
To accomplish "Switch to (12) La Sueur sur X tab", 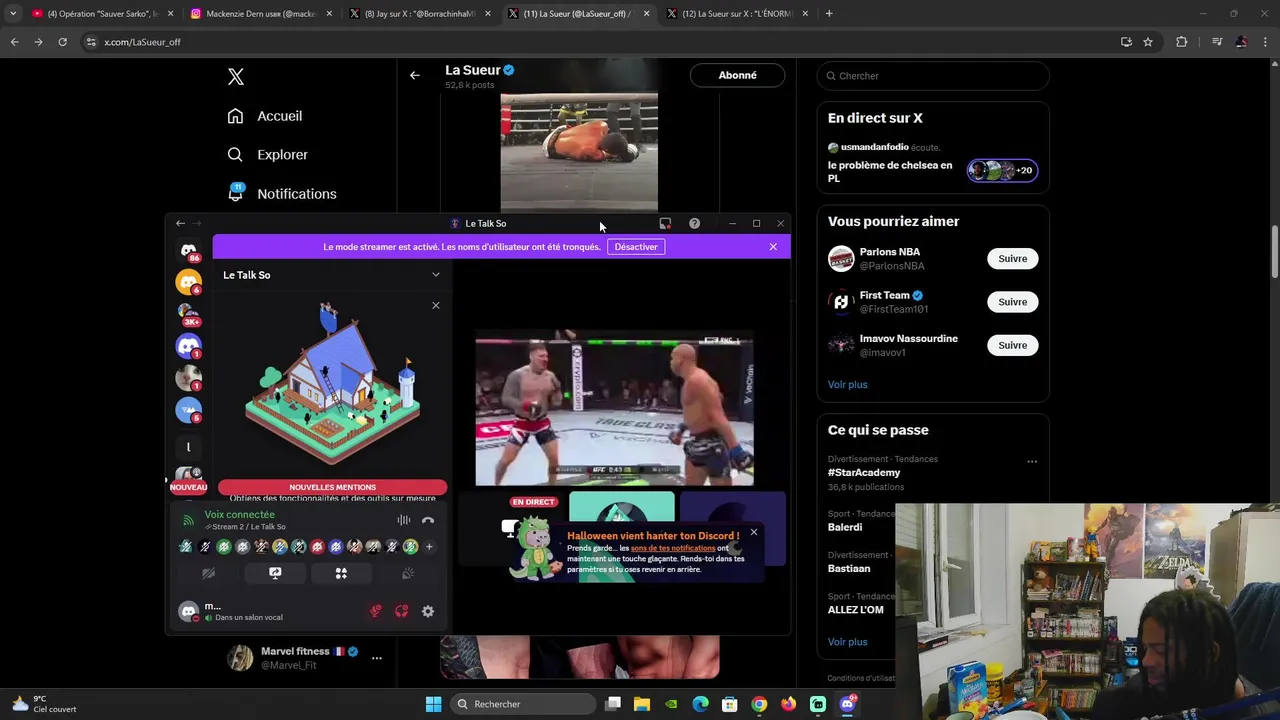I will (x=738, y=14).
